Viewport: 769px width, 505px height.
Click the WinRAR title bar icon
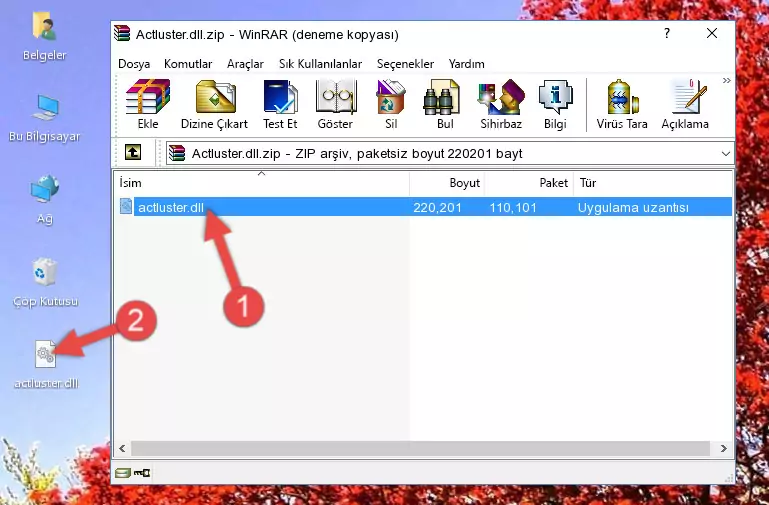(x=122, y=33)
